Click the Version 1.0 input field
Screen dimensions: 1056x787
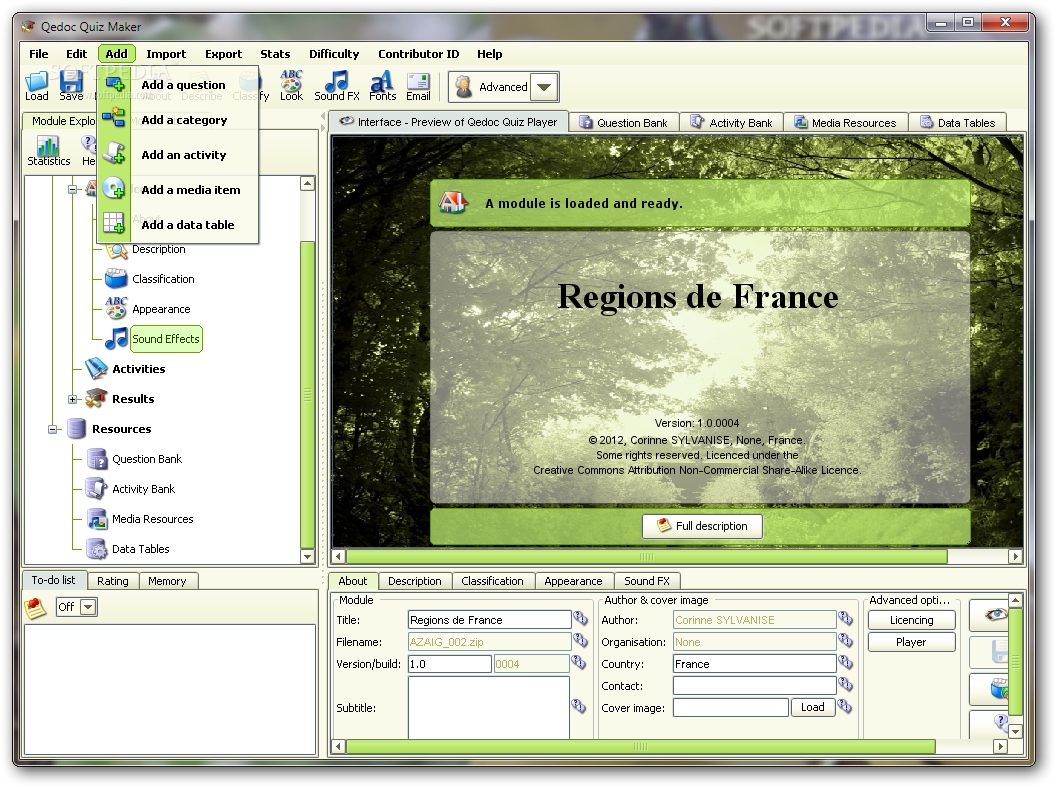(x=450, y=664)
